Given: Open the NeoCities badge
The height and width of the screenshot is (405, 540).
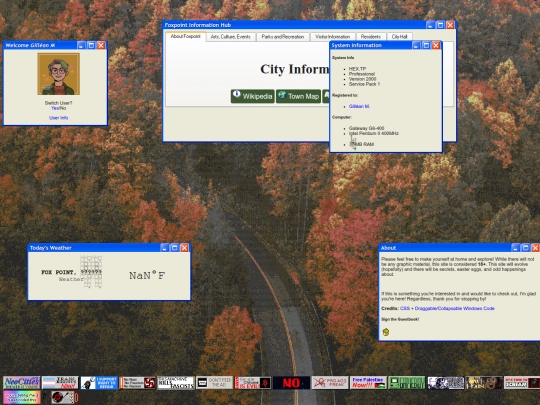Looking at the screenshot, I should [22, 383].
